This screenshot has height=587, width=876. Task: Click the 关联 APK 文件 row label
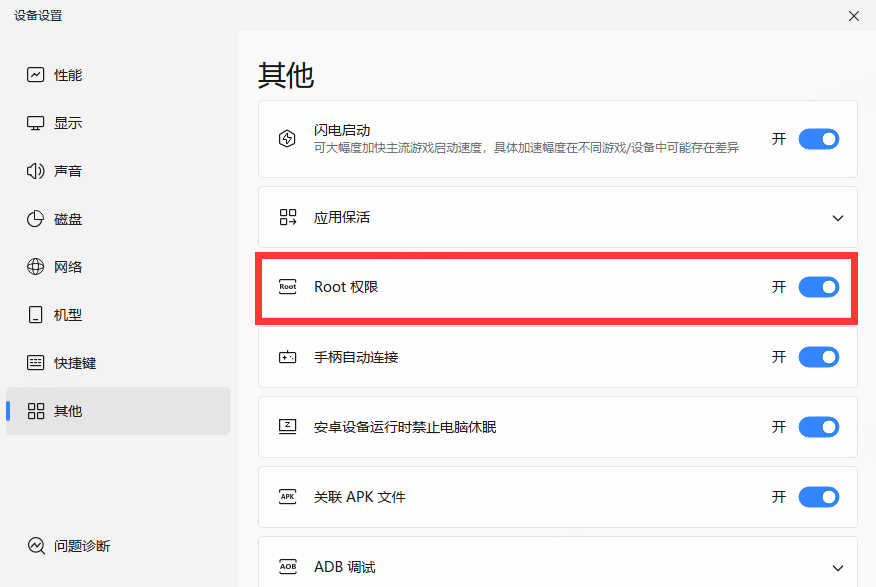tap(359, 497)
